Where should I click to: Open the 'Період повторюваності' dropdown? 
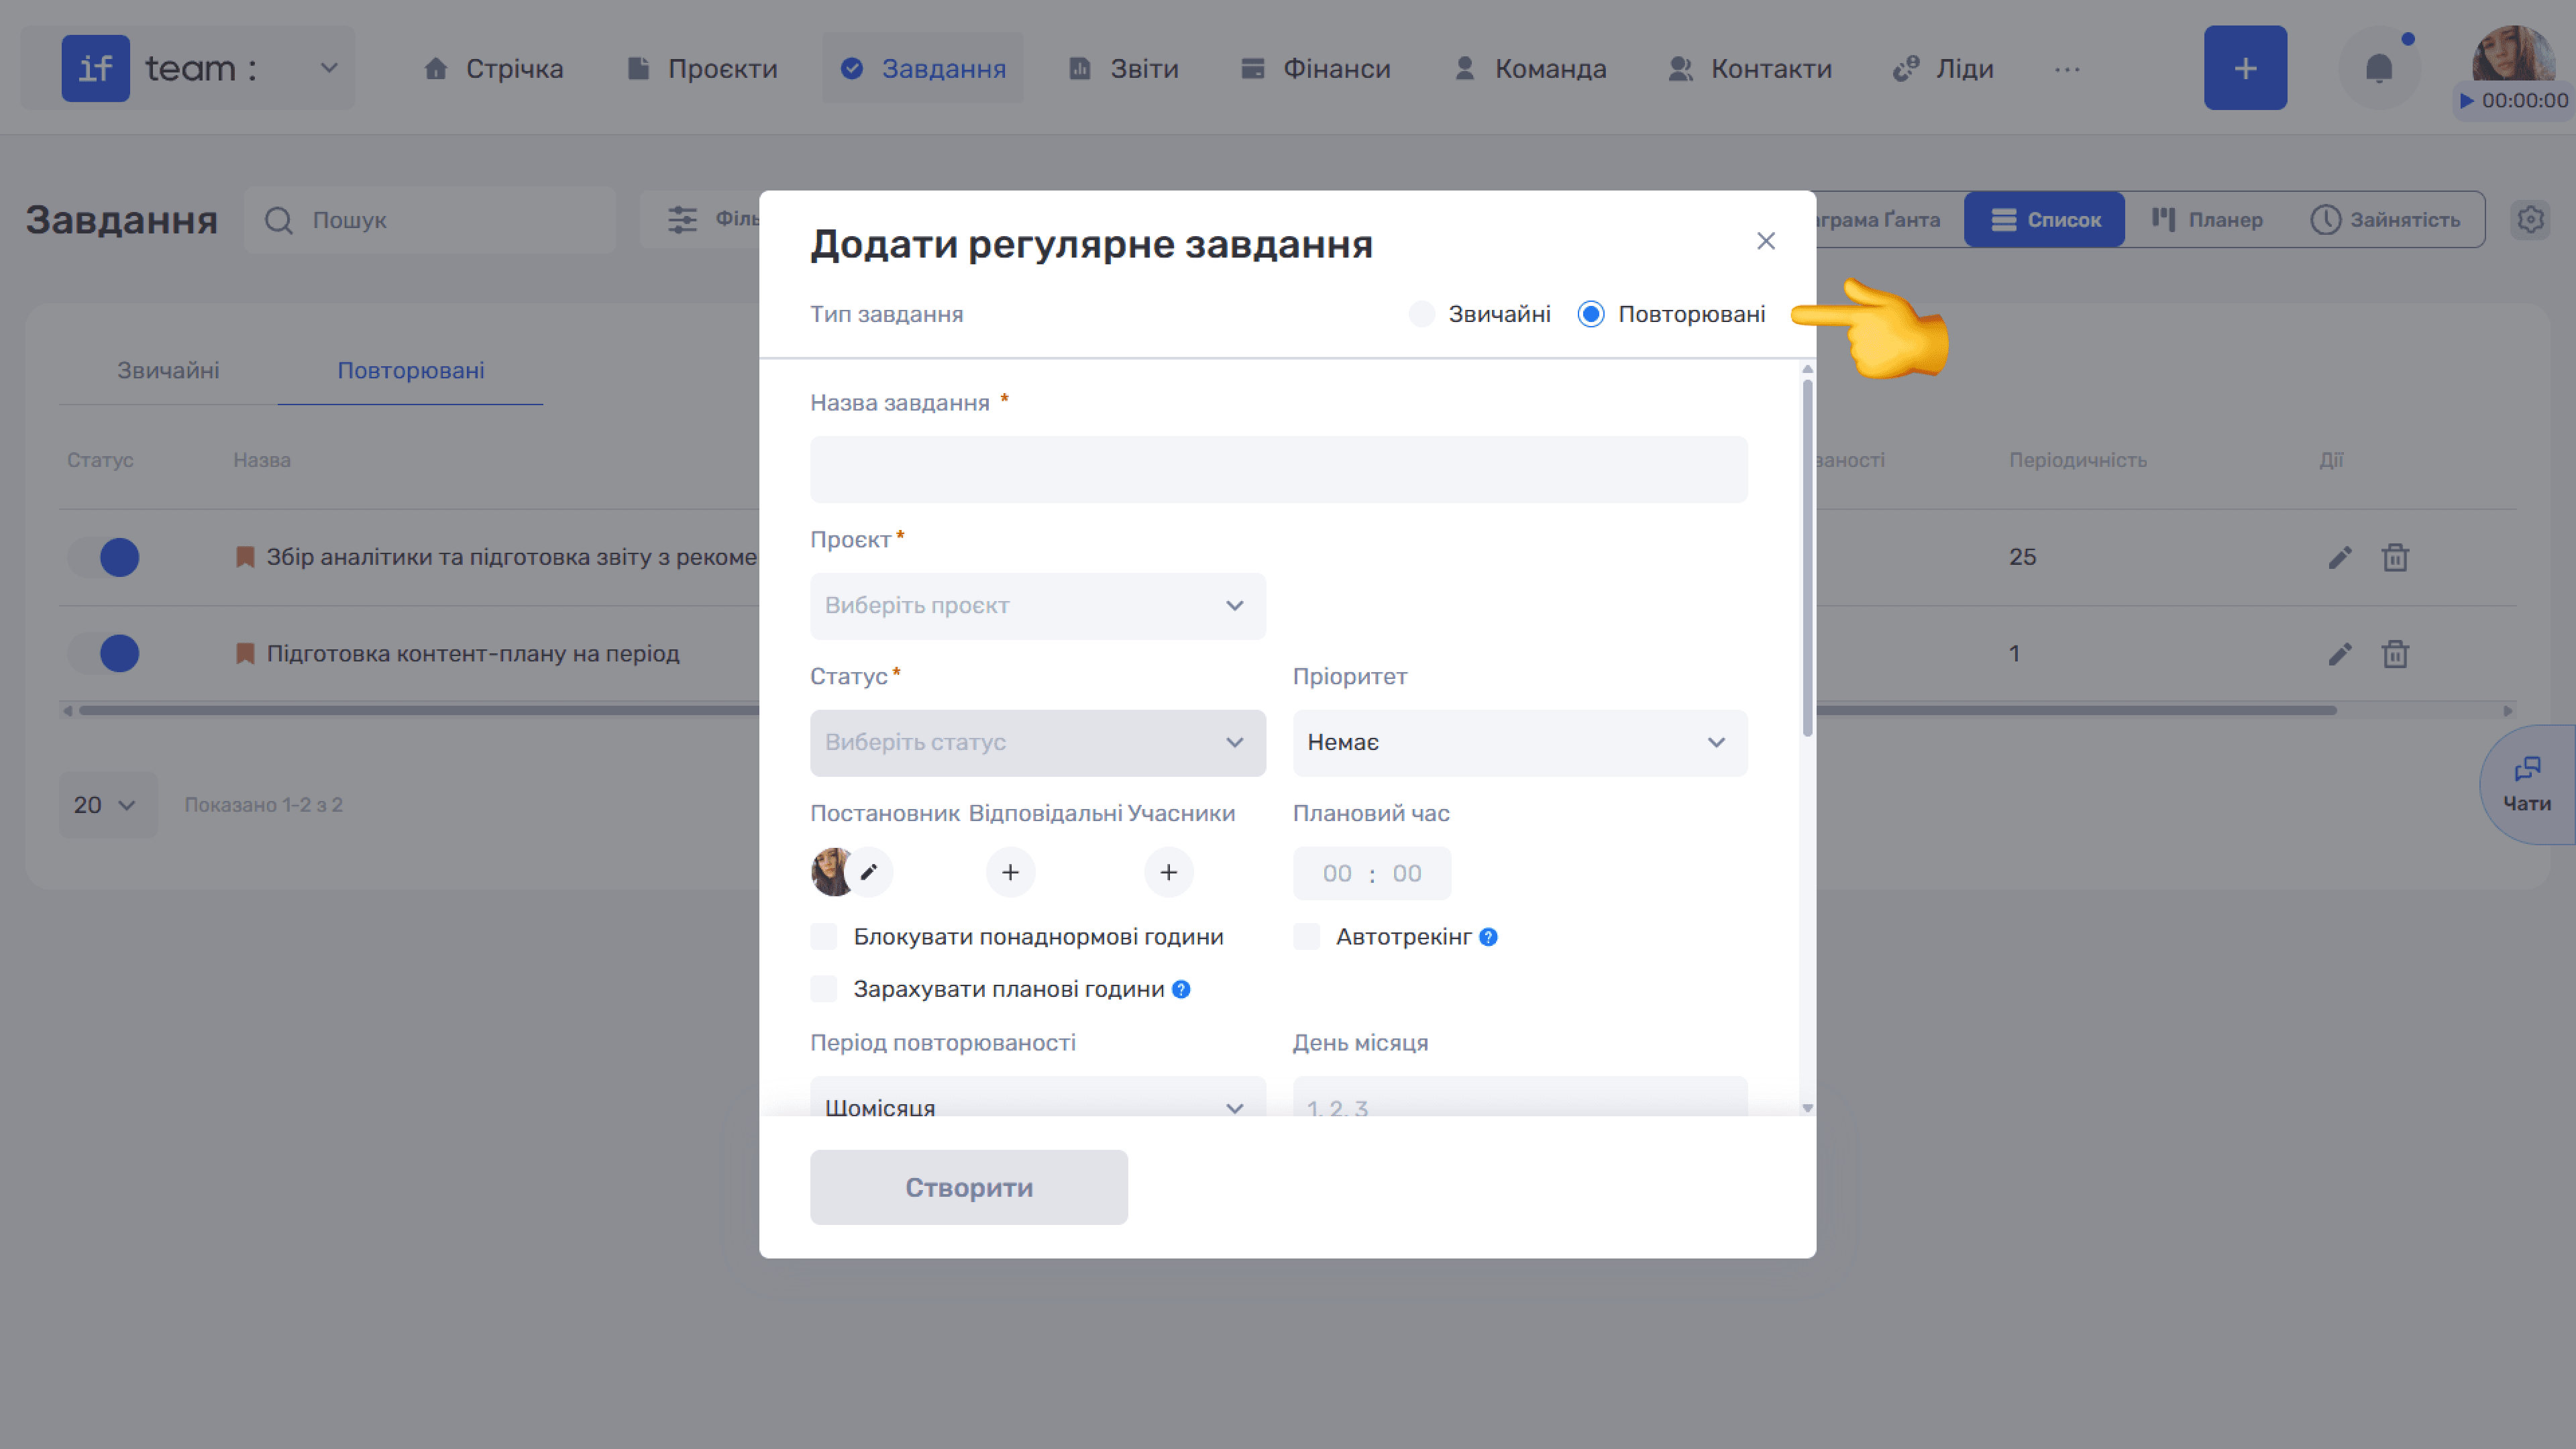pos(1037,1097)
